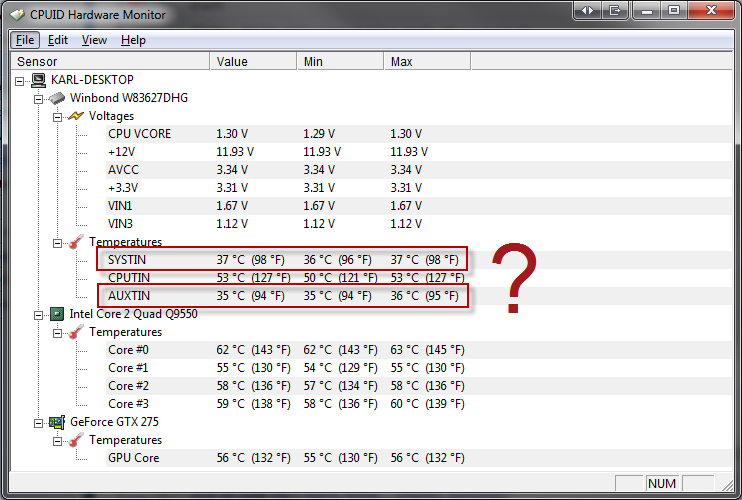Select the Core #1 row

[419, 368]
